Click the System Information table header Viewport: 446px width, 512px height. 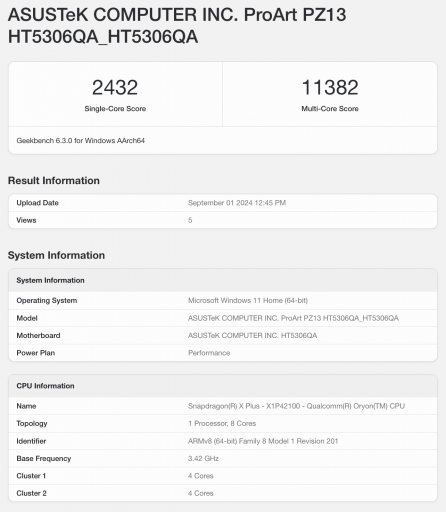223,280
